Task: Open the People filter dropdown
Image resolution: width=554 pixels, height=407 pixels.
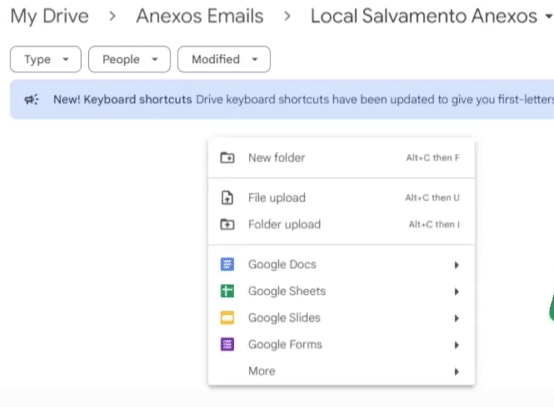Action: [x=129, y=59]
